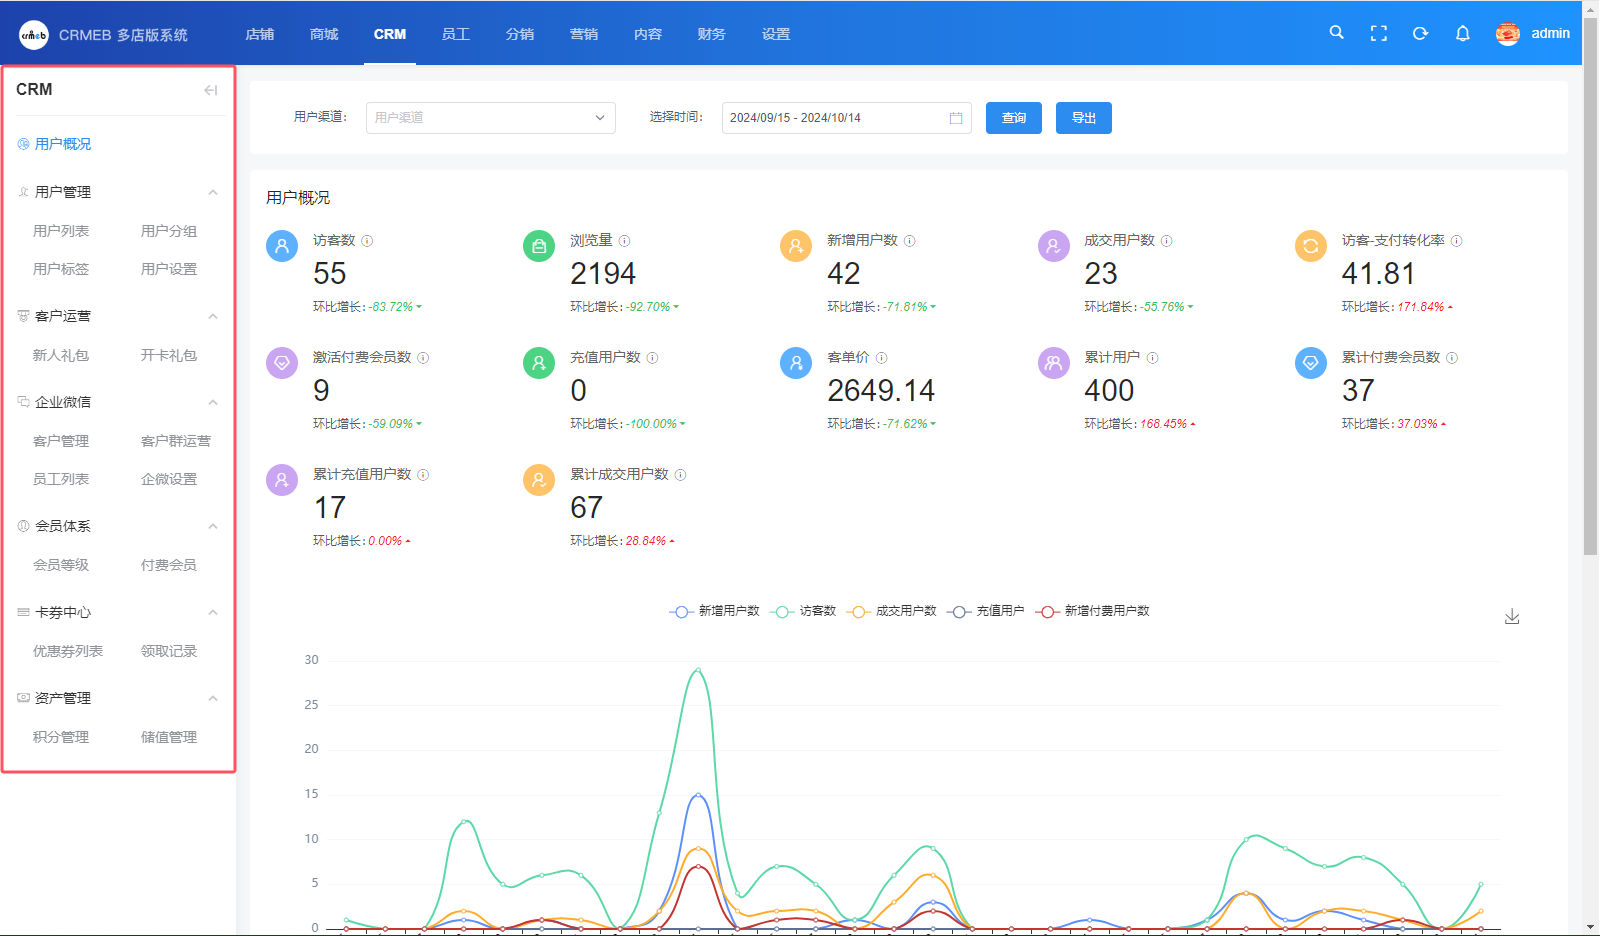Click the calendar icon in date field
Screen dimensions: 1600x936
click(956, 118)
